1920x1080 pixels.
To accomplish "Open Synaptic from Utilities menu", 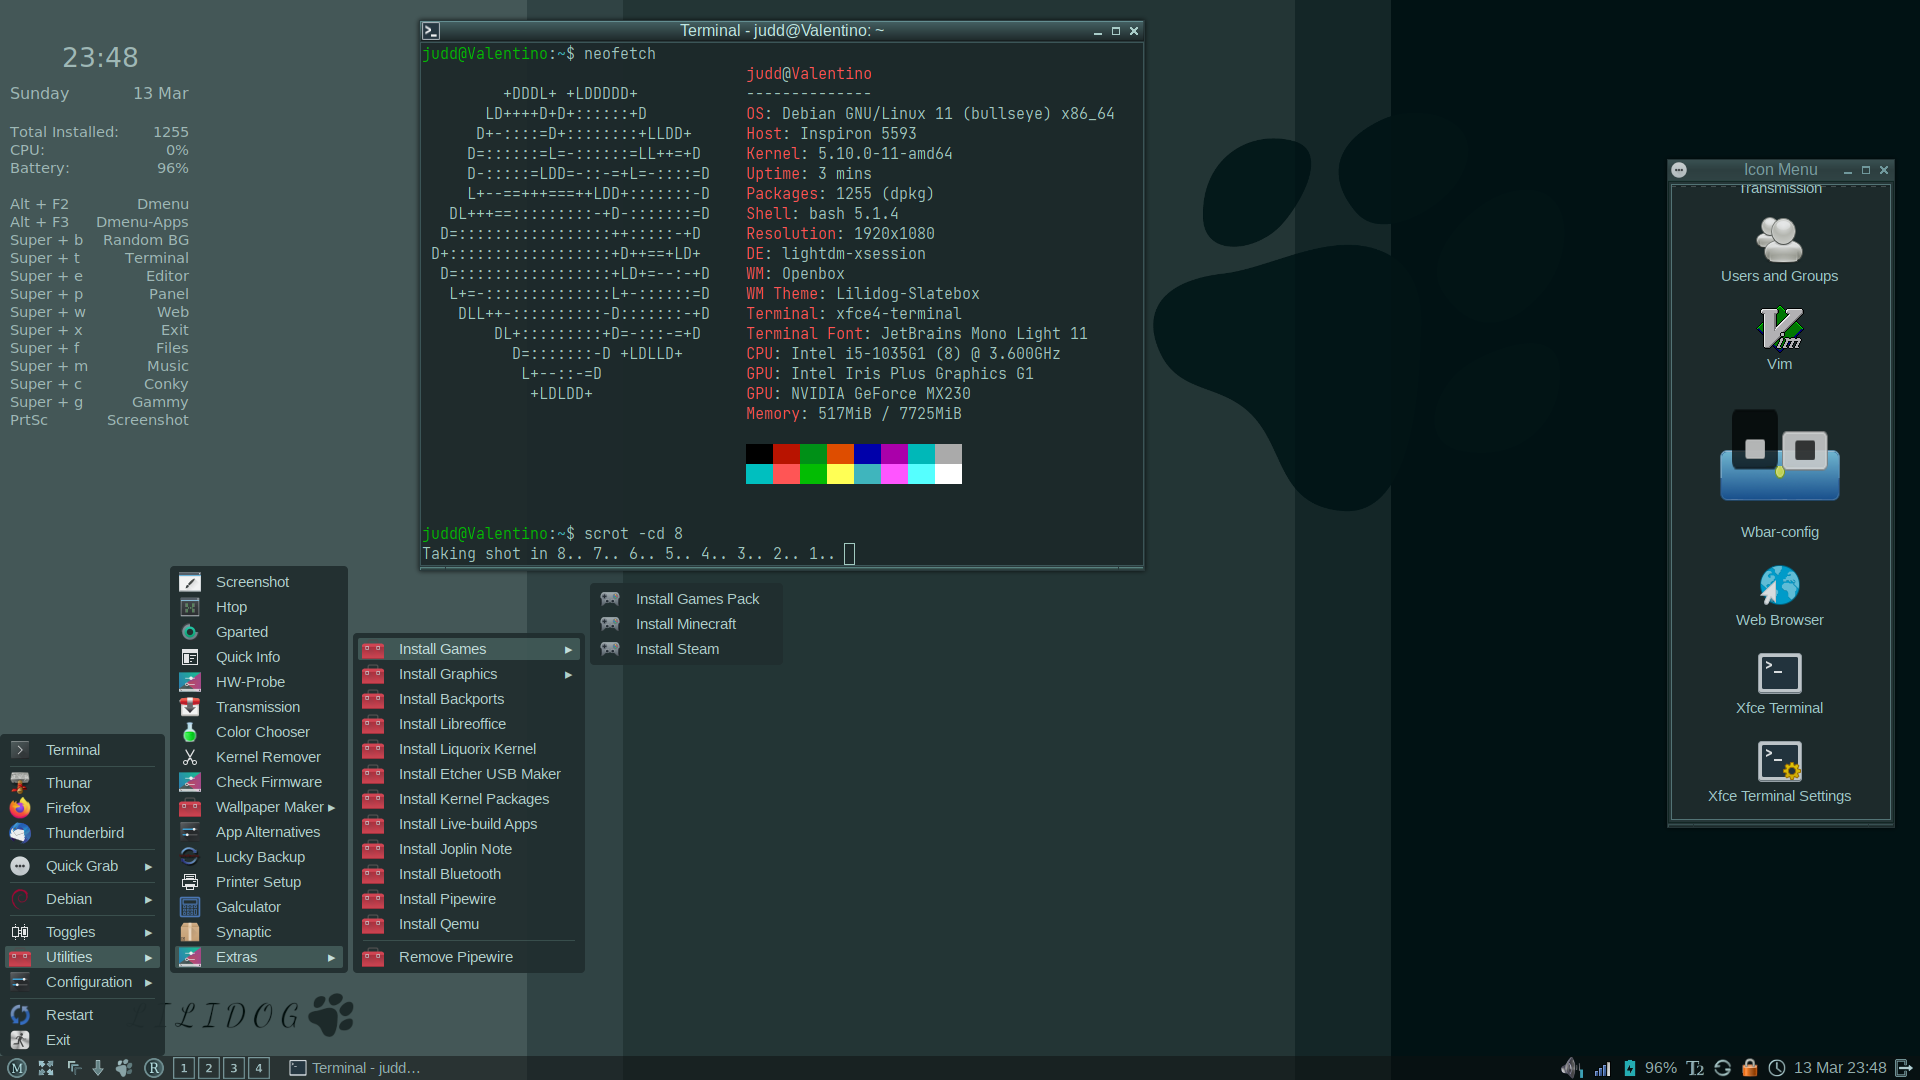I will [x=259, y=932].
